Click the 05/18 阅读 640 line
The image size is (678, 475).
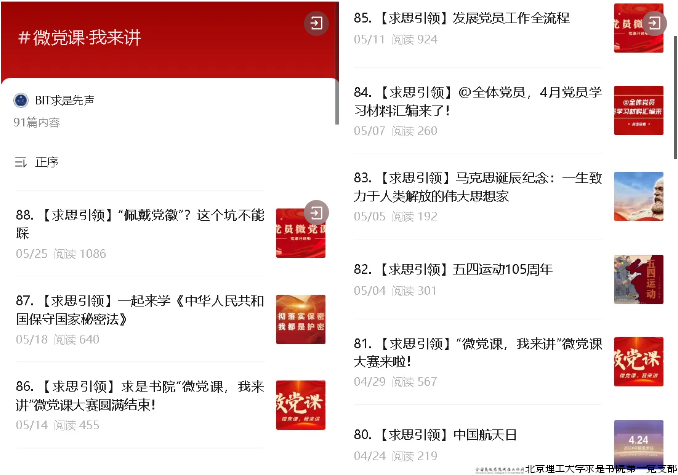pos(58,340)
